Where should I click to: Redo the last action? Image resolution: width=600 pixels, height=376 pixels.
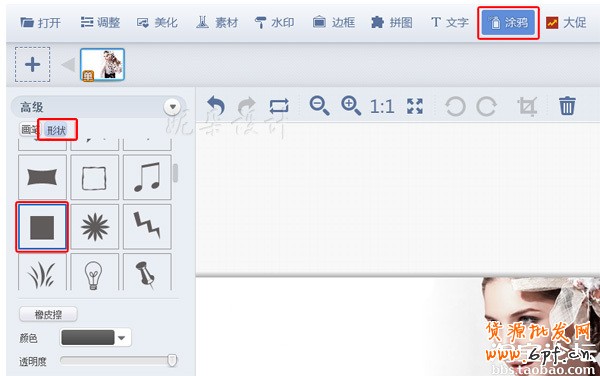pyautogui.click(x=247, y=106)
